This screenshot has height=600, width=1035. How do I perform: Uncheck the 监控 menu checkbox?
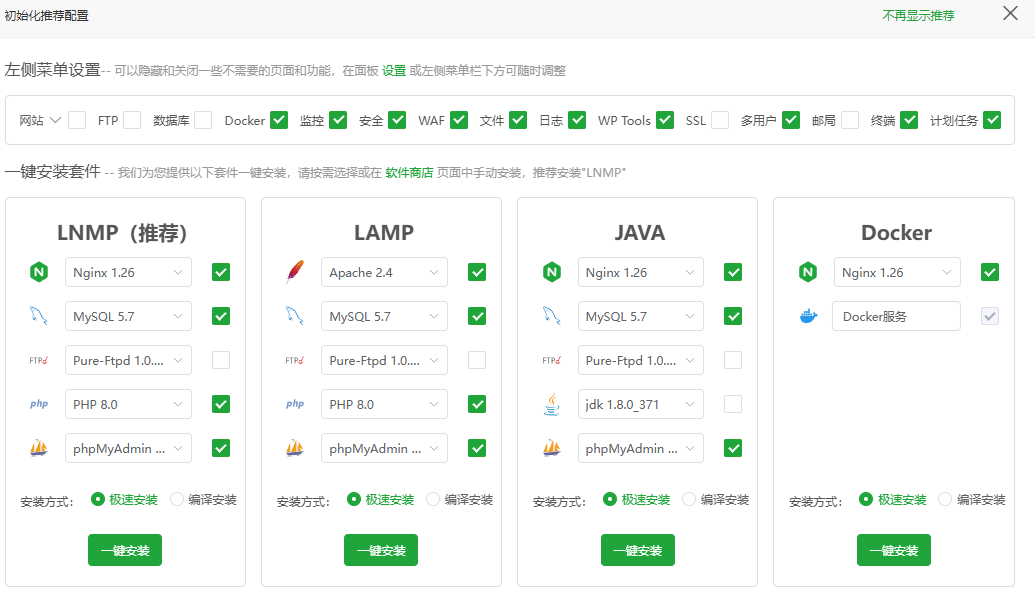[338, 120]
